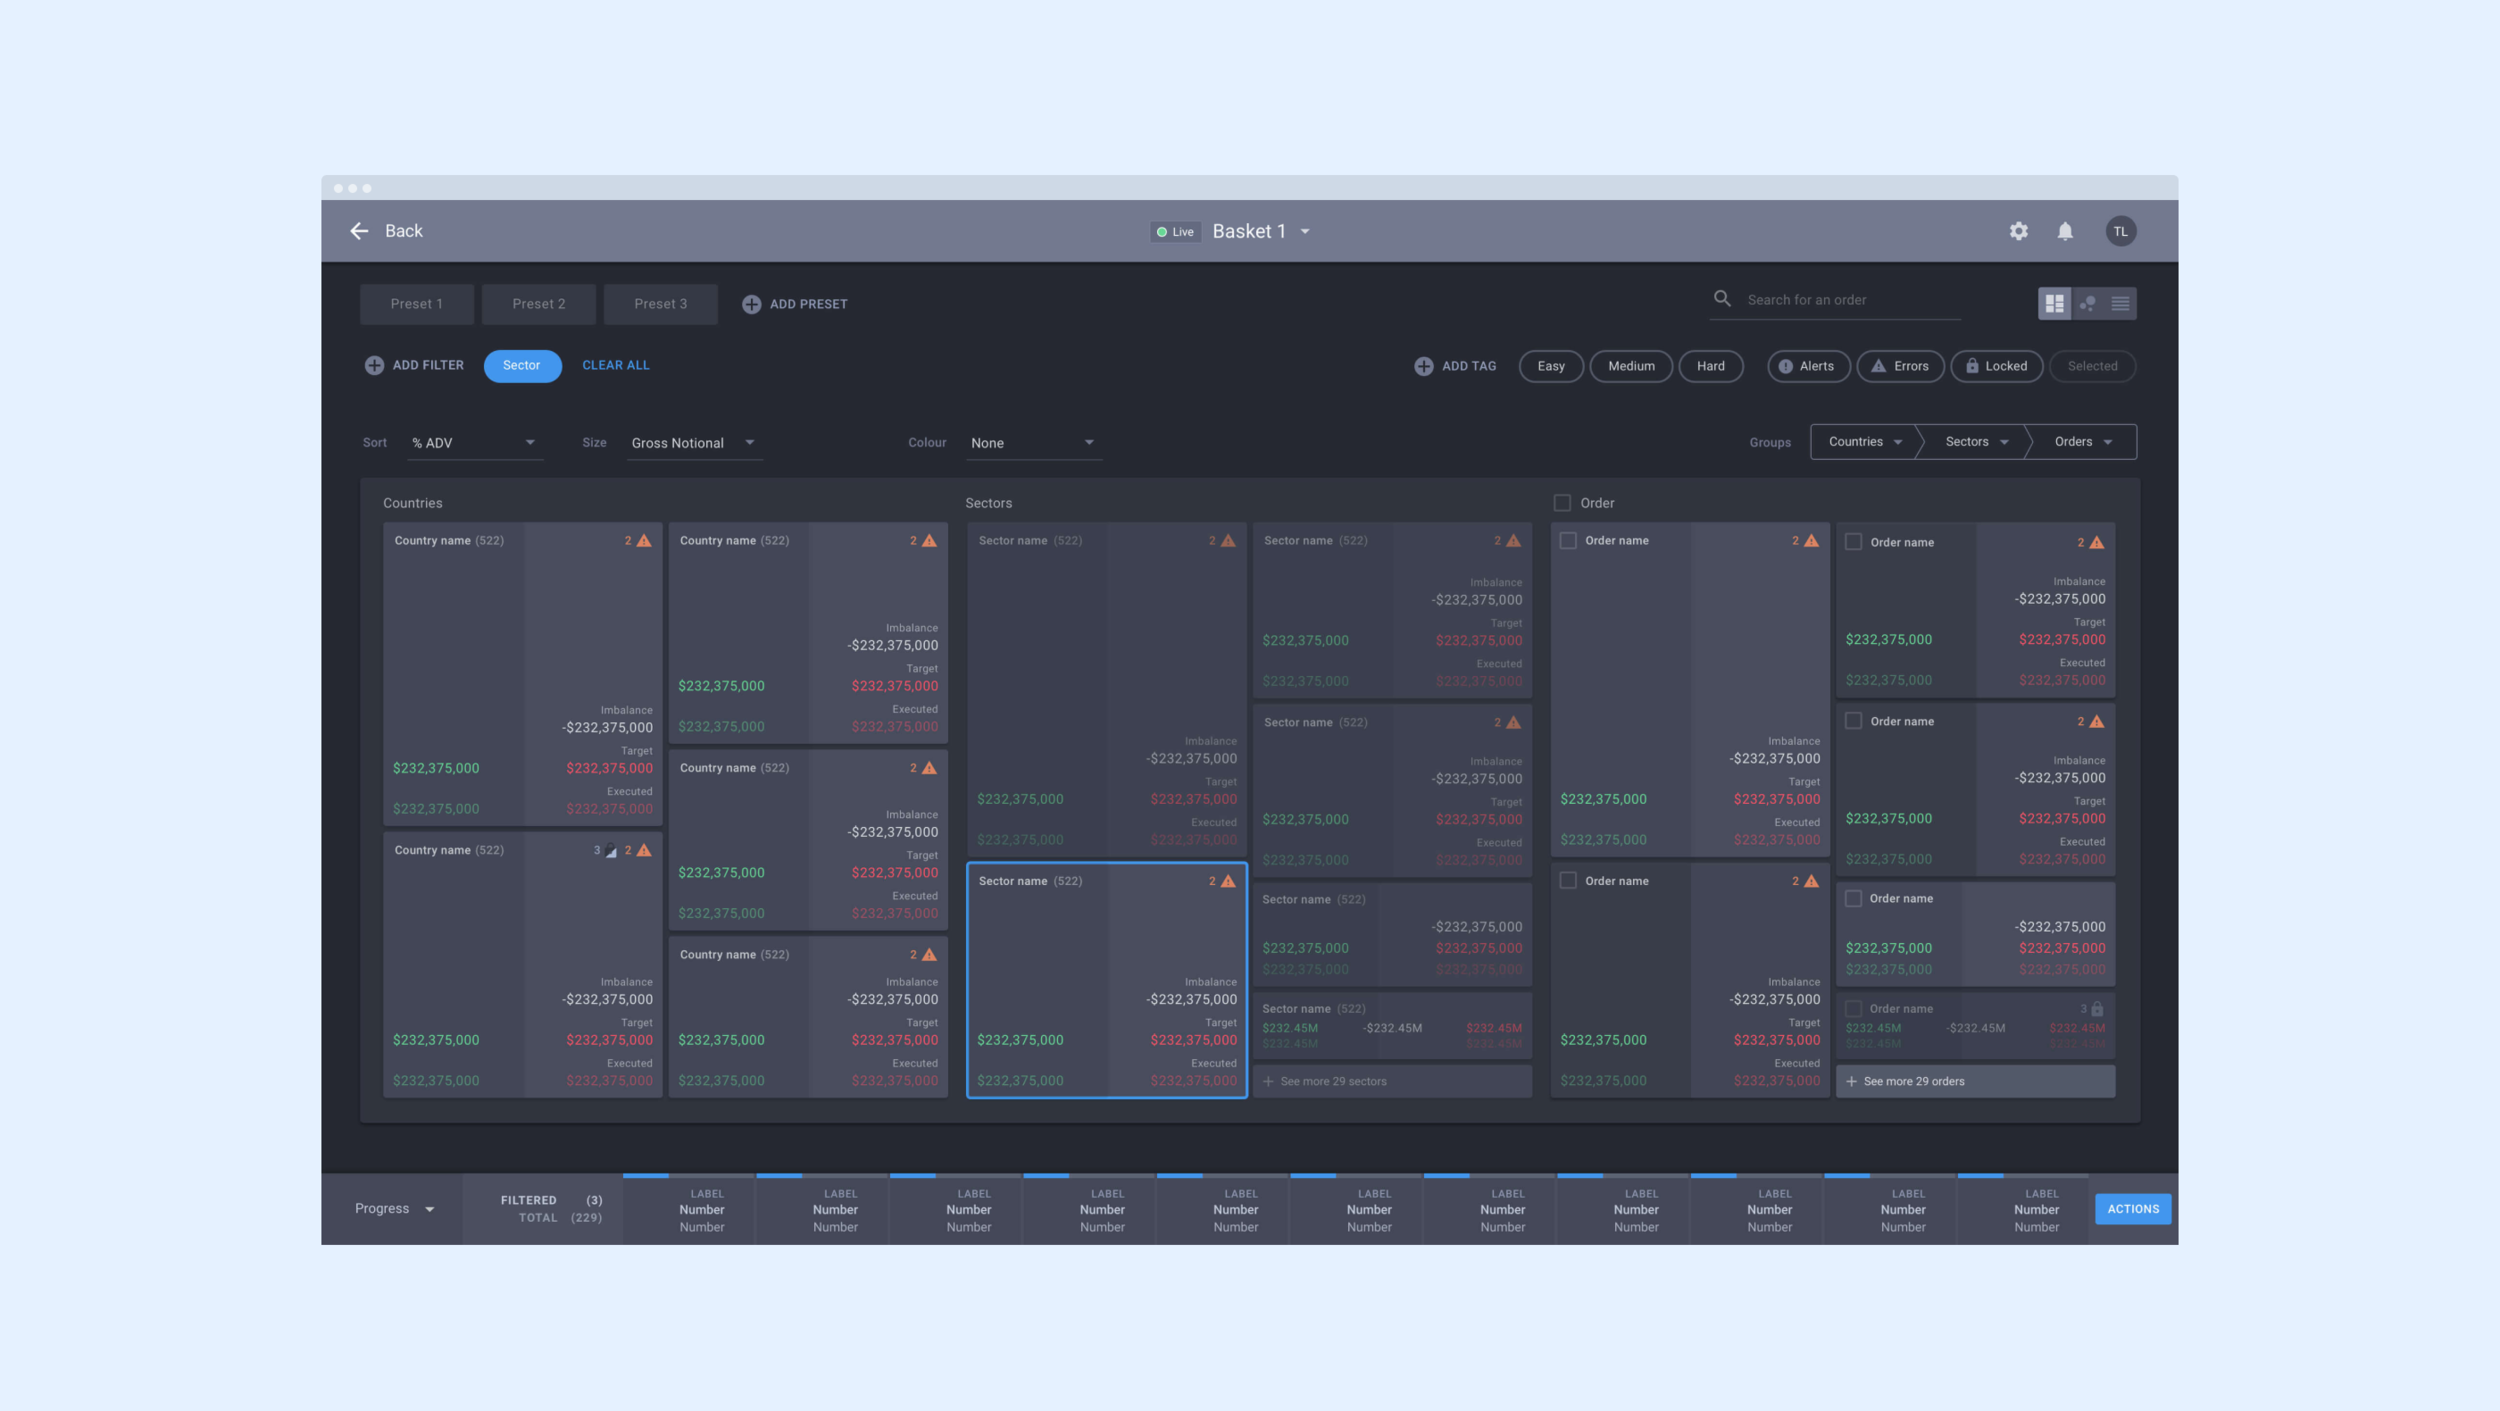Click the Add Preset plus icon
The height and width of the screenshot is (1411, 2500).
pyautogui.click(x=751, y=304)
